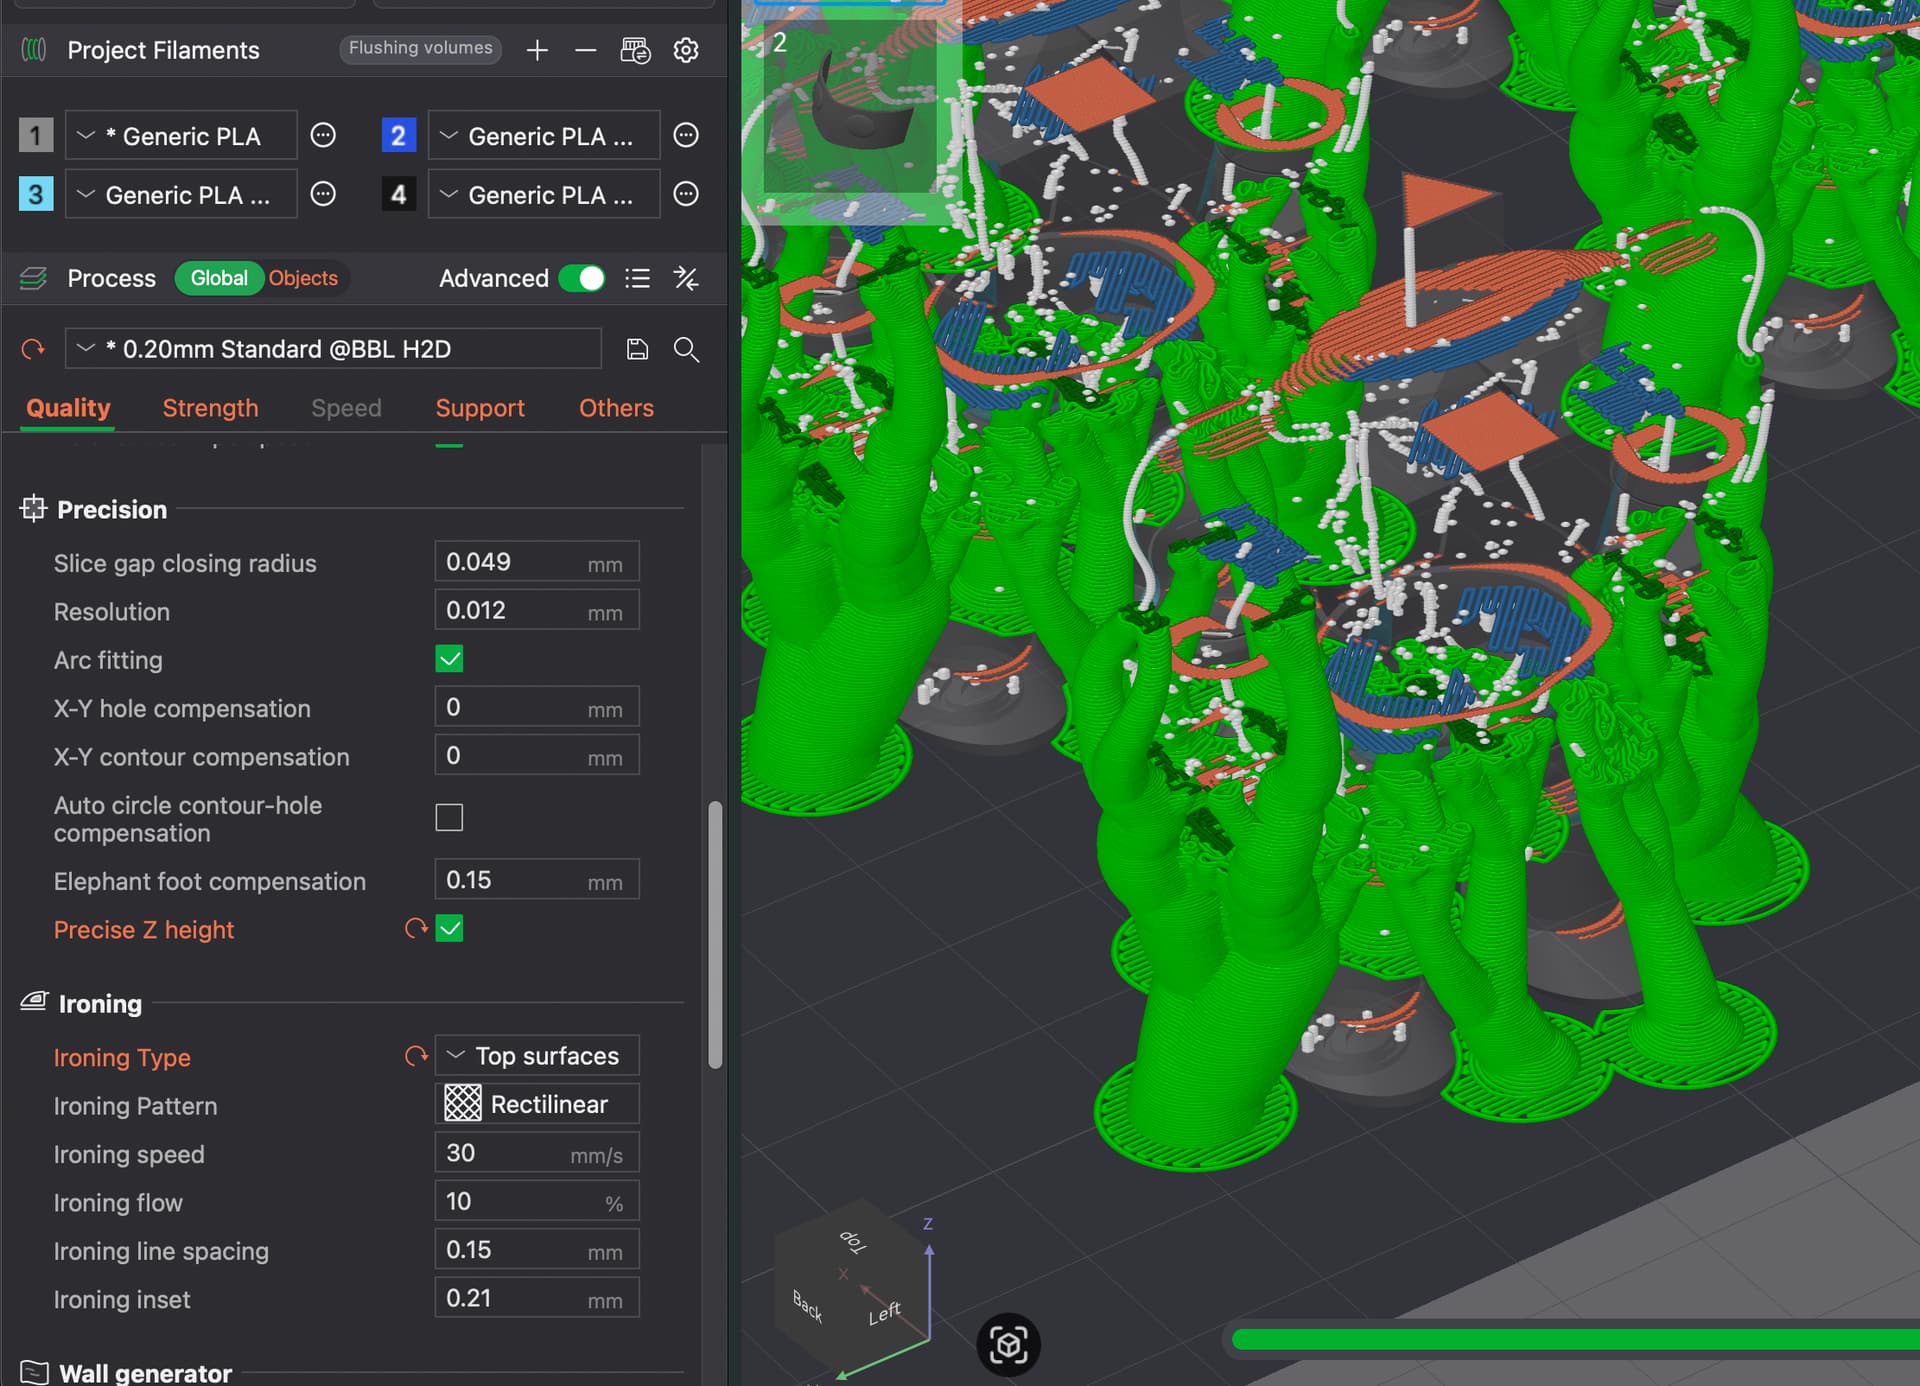Open the Speed tab

(346, 408)
